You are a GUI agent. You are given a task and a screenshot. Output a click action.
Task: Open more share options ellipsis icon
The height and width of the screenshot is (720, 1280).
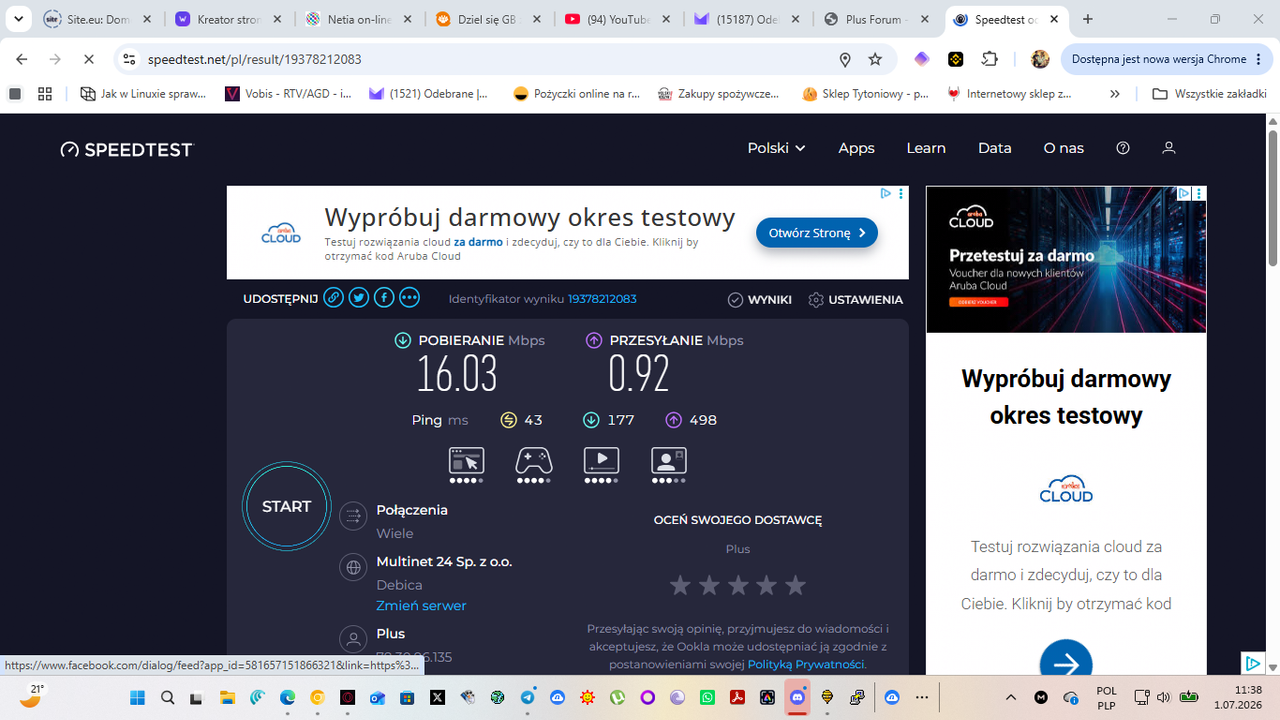pyautogui.click(x=410, y=298)
